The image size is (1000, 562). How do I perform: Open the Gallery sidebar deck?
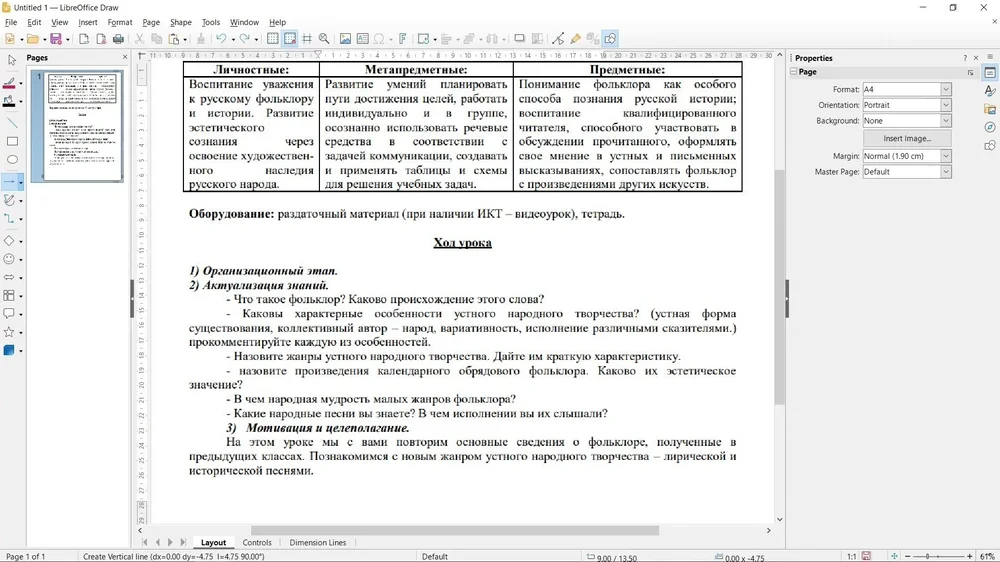(x=990, y=109)
